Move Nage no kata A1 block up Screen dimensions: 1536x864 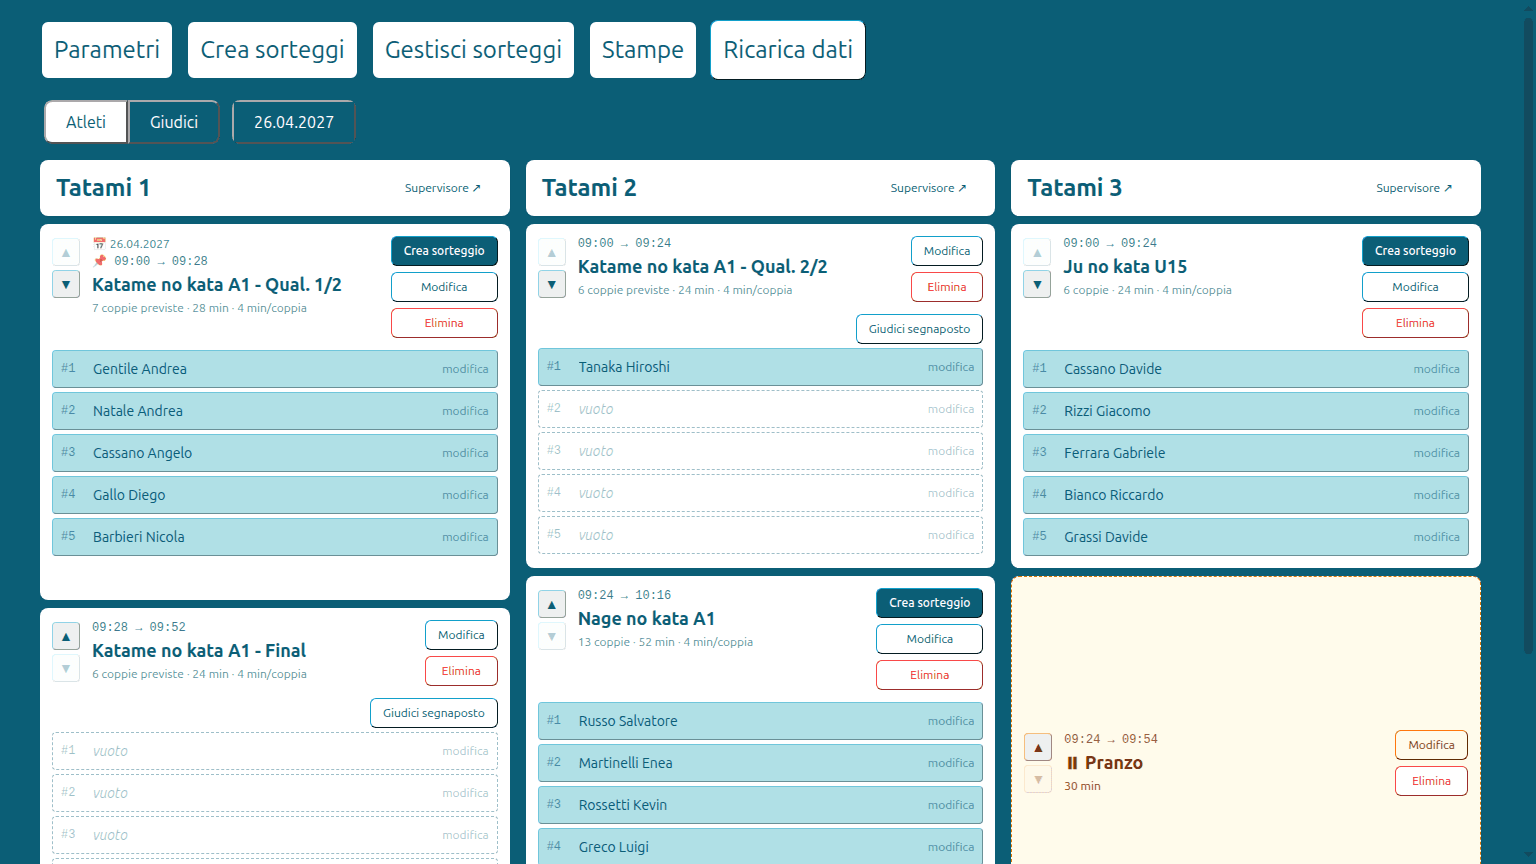tap(552, 605)
